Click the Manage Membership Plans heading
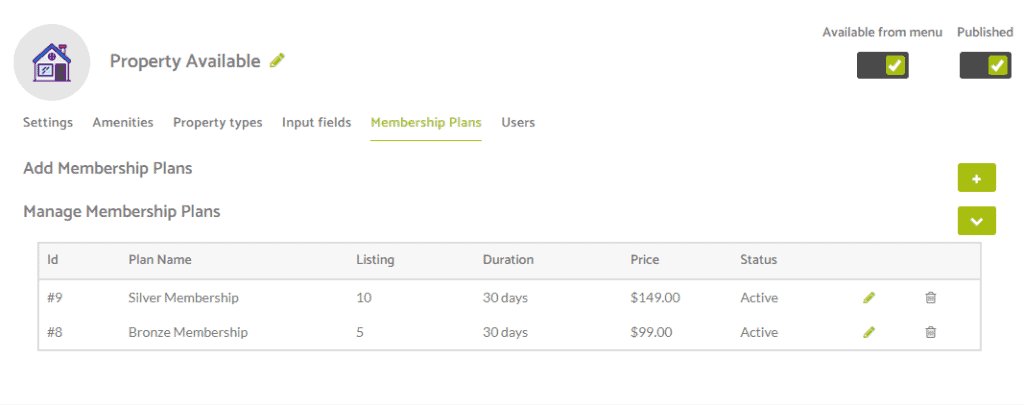The width and height of the screenshot is (1024, 405). [121, 212]
